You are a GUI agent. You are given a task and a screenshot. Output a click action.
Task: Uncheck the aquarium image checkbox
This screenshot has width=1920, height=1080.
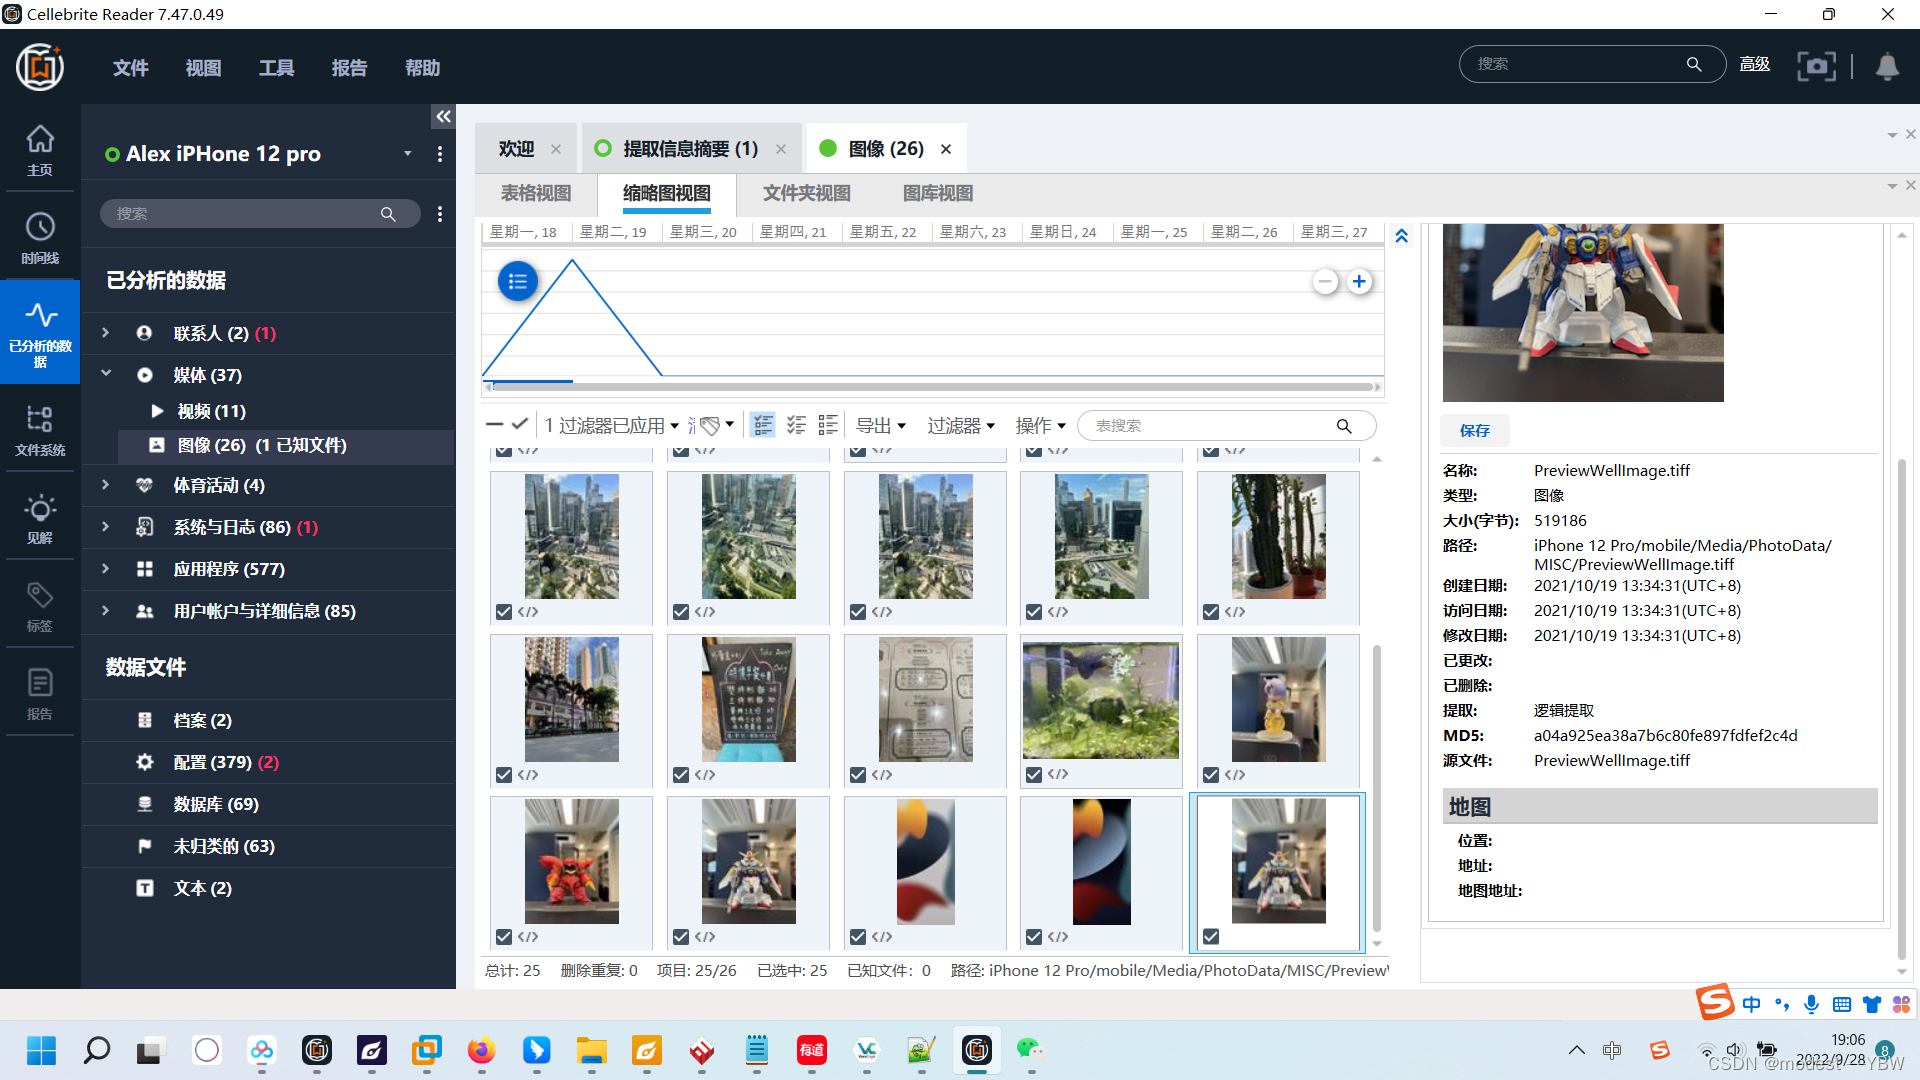(1034, 775)
